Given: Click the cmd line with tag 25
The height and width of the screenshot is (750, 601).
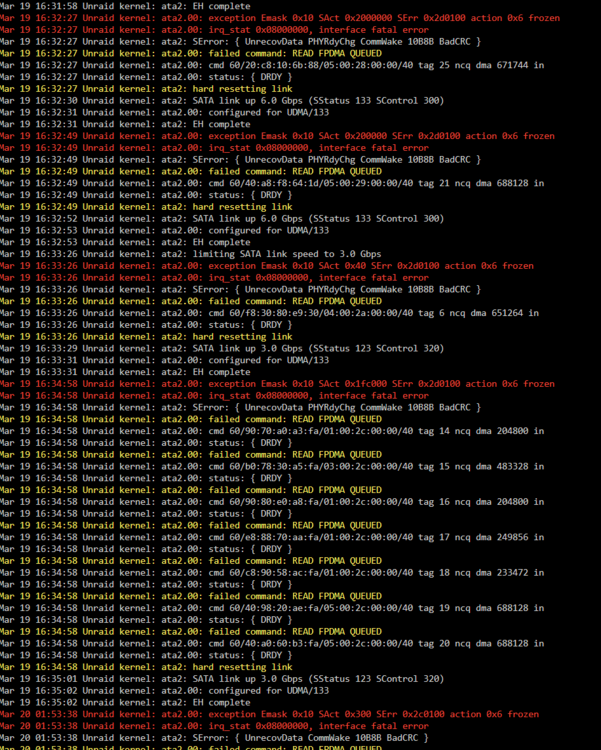Looking at the screenshot, I should pyautogui.click(x=272, y=65).
